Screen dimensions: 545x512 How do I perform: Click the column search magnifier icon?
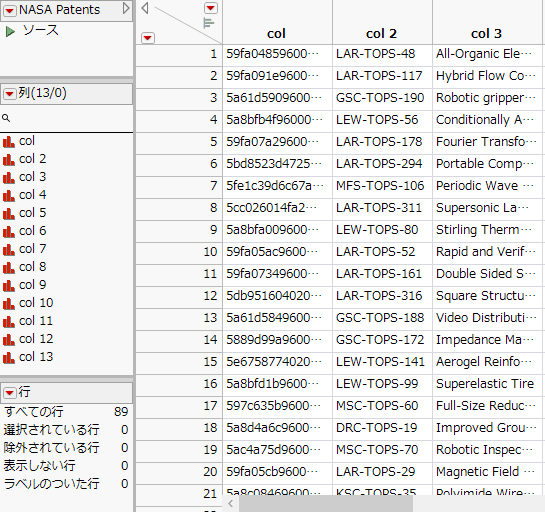click(6, 118)
